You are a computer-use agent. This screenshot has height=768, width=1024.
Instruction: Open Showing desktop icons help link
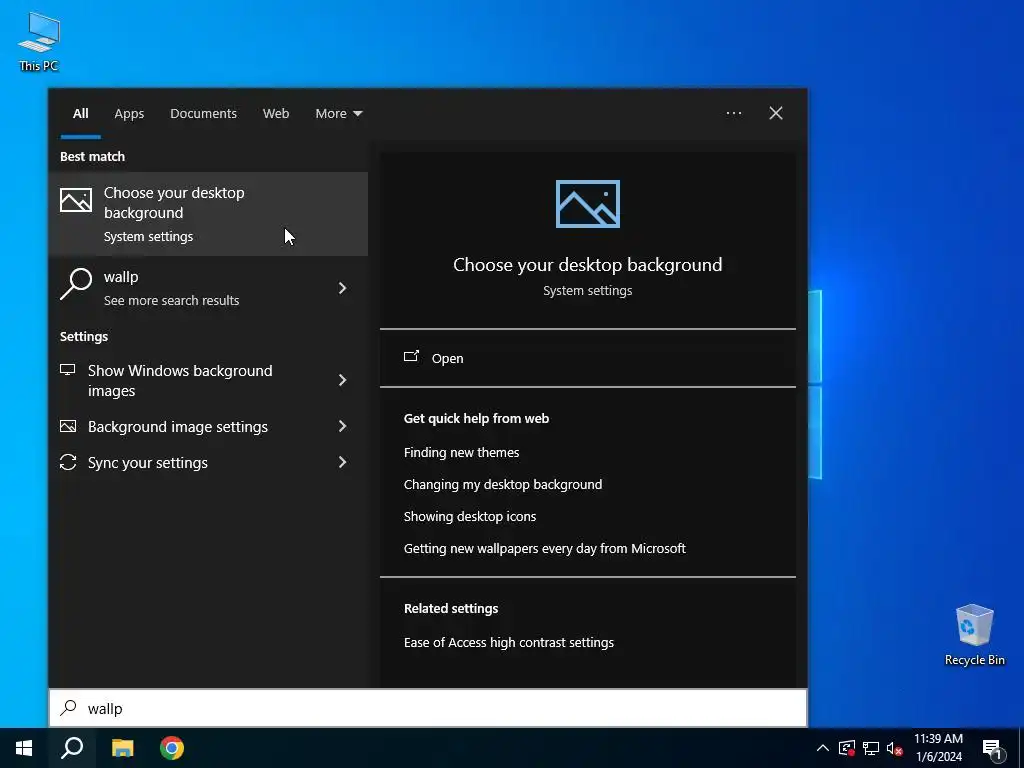tap(470, 516)
